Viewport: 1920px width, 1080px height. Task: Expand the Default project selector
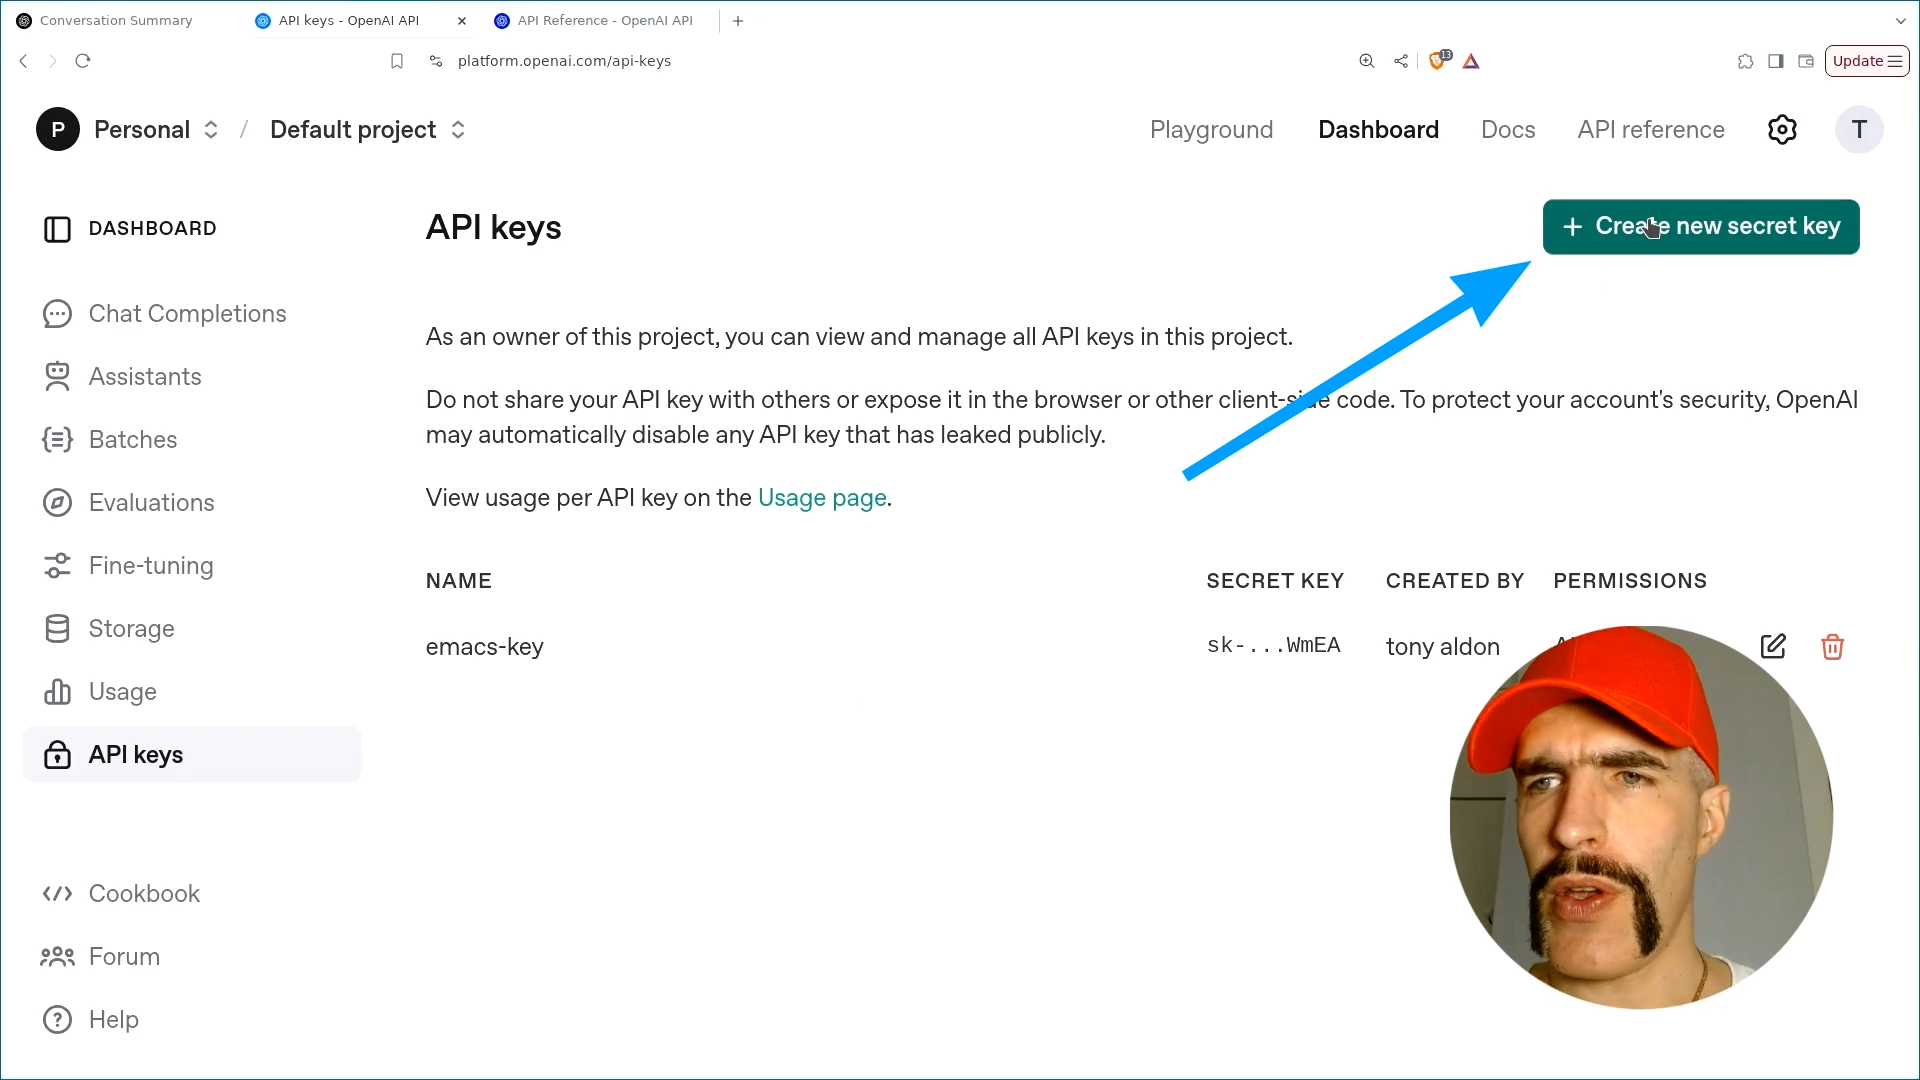click(x=368, y=130)
